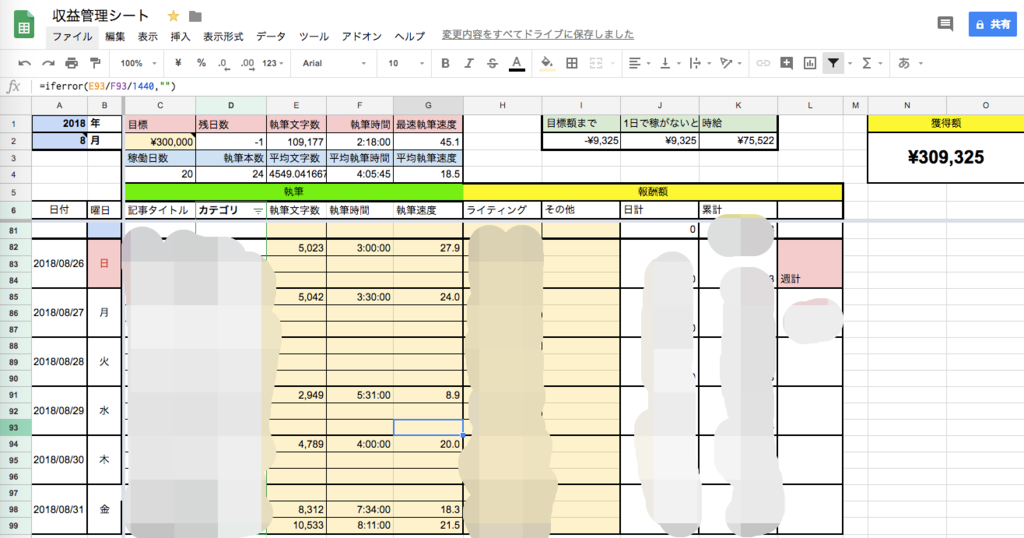Open the zoom 100% dropdown
Image resolution: width=1024 pixels, height=538 pixels.
138,63
